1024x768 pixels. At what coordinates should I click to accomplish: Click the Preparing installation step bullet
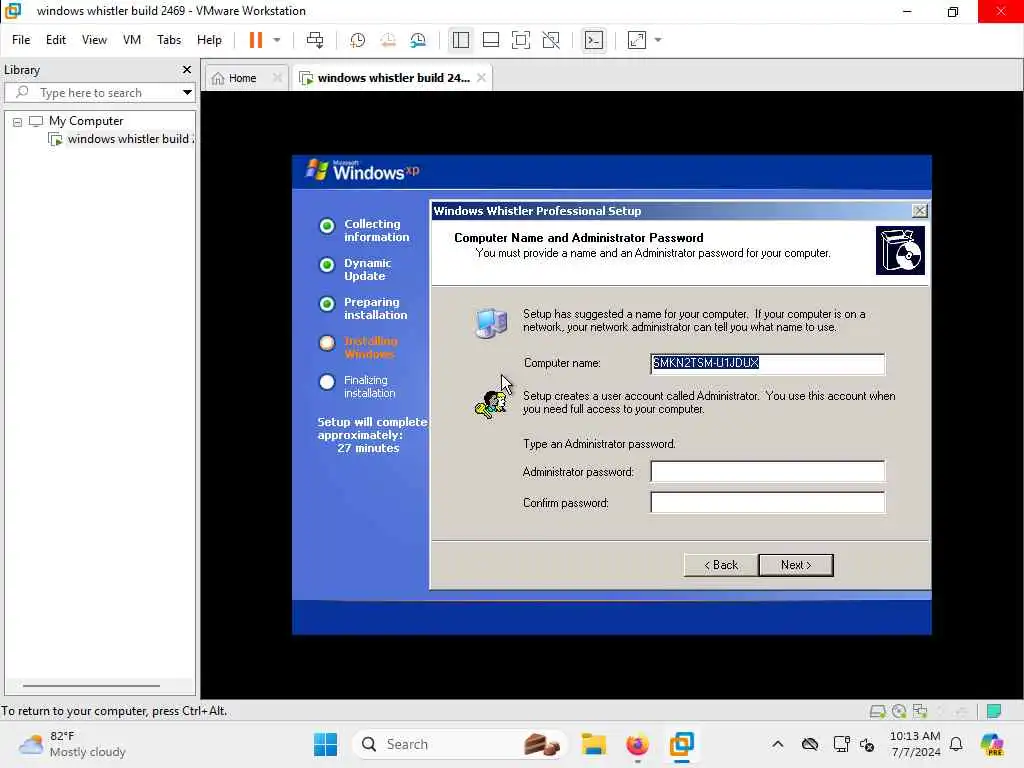(327, 304)
